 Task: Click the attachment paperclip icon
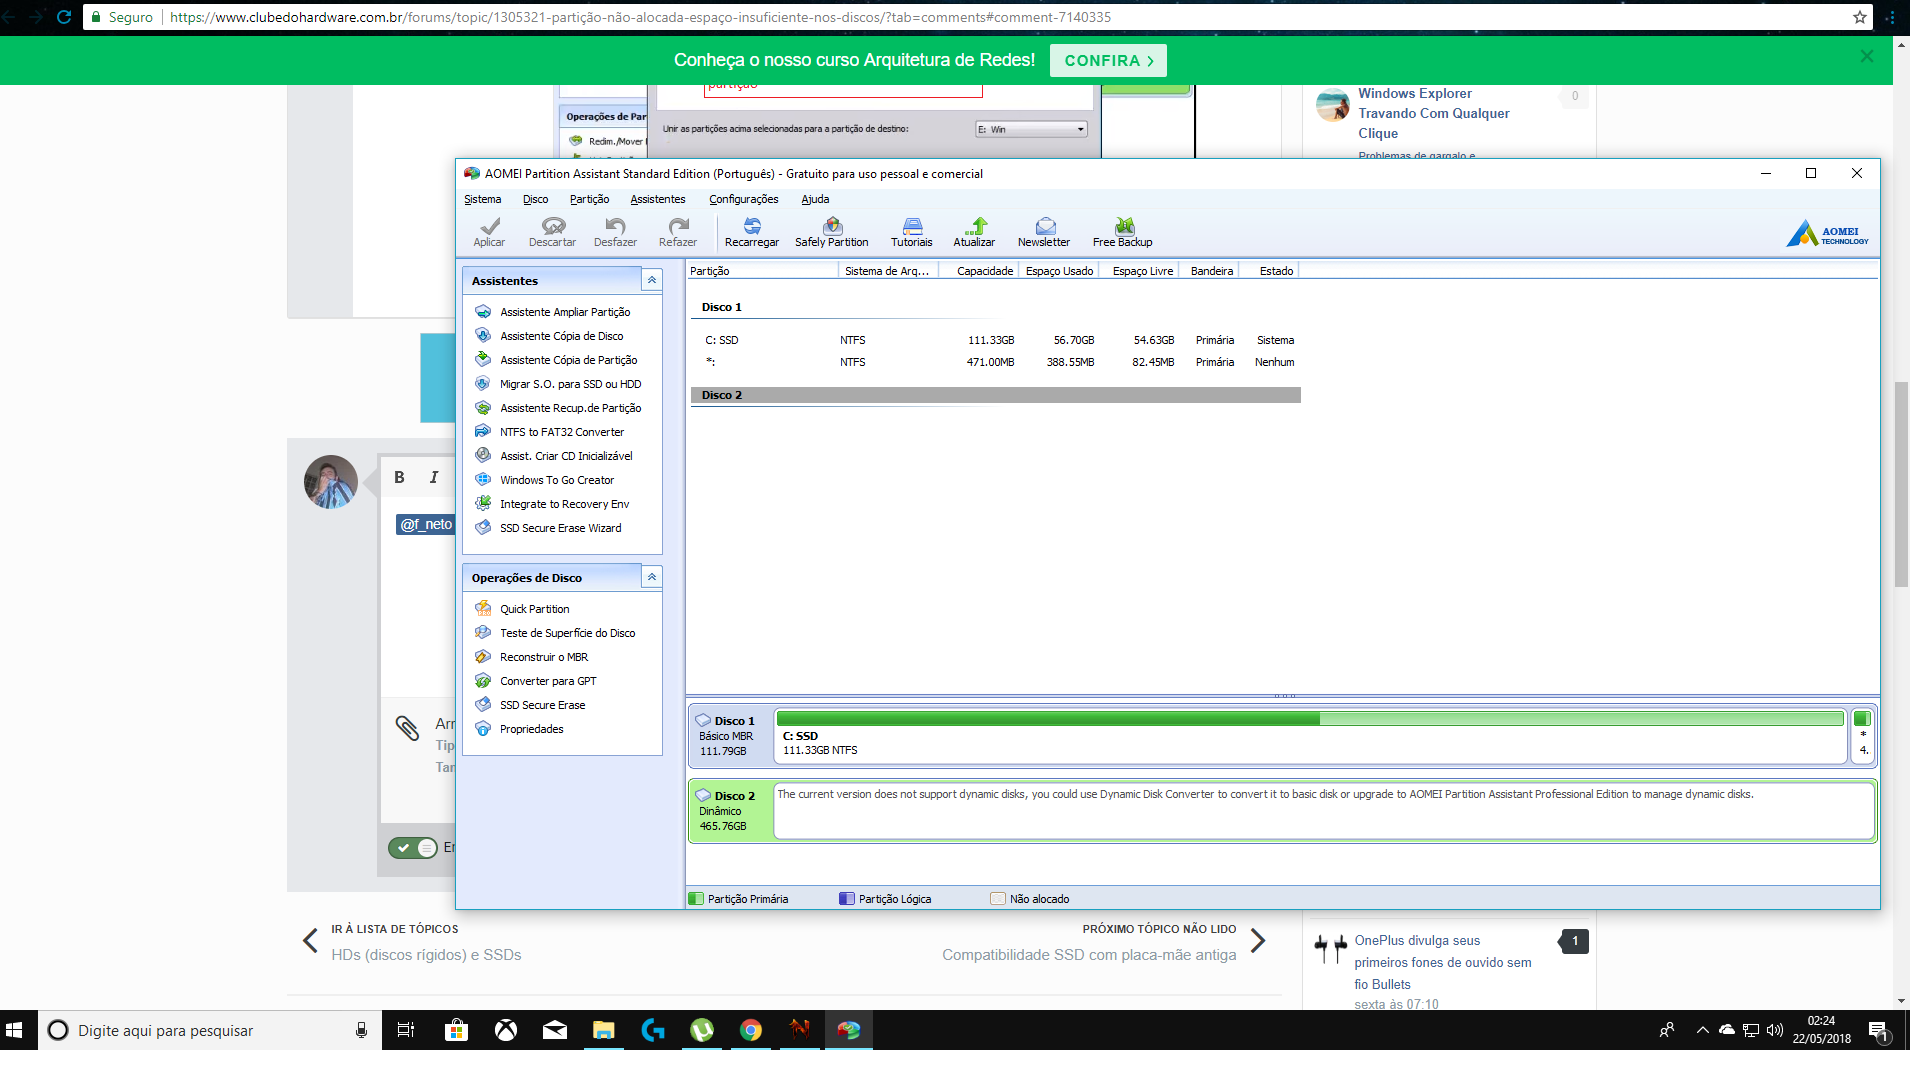pyautogui.click(x=407, y=728)
